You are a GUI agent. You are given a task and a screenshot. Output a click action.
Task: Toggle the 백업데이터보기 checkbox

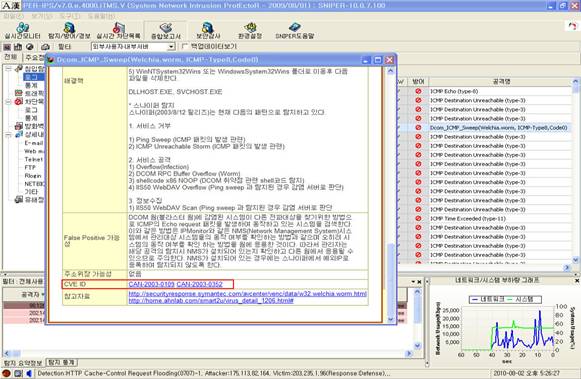(x=185, y=46)
